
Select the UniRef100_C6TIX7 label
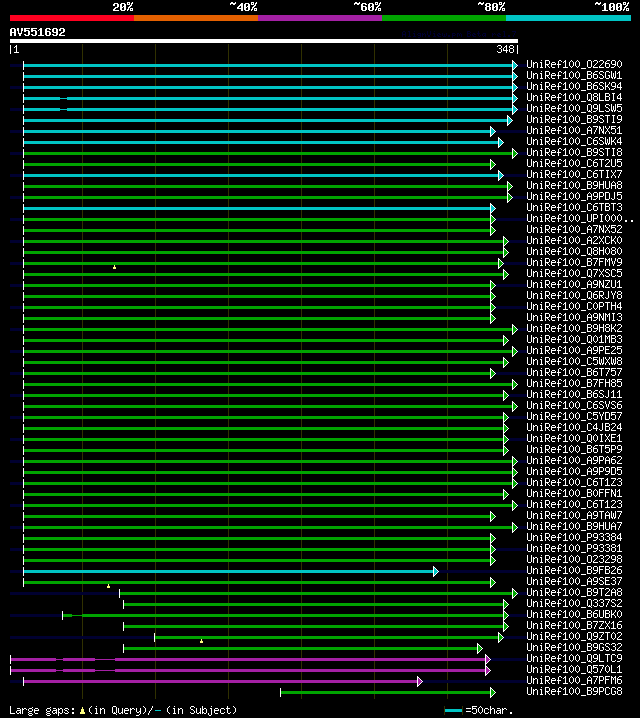click(574, 174)
